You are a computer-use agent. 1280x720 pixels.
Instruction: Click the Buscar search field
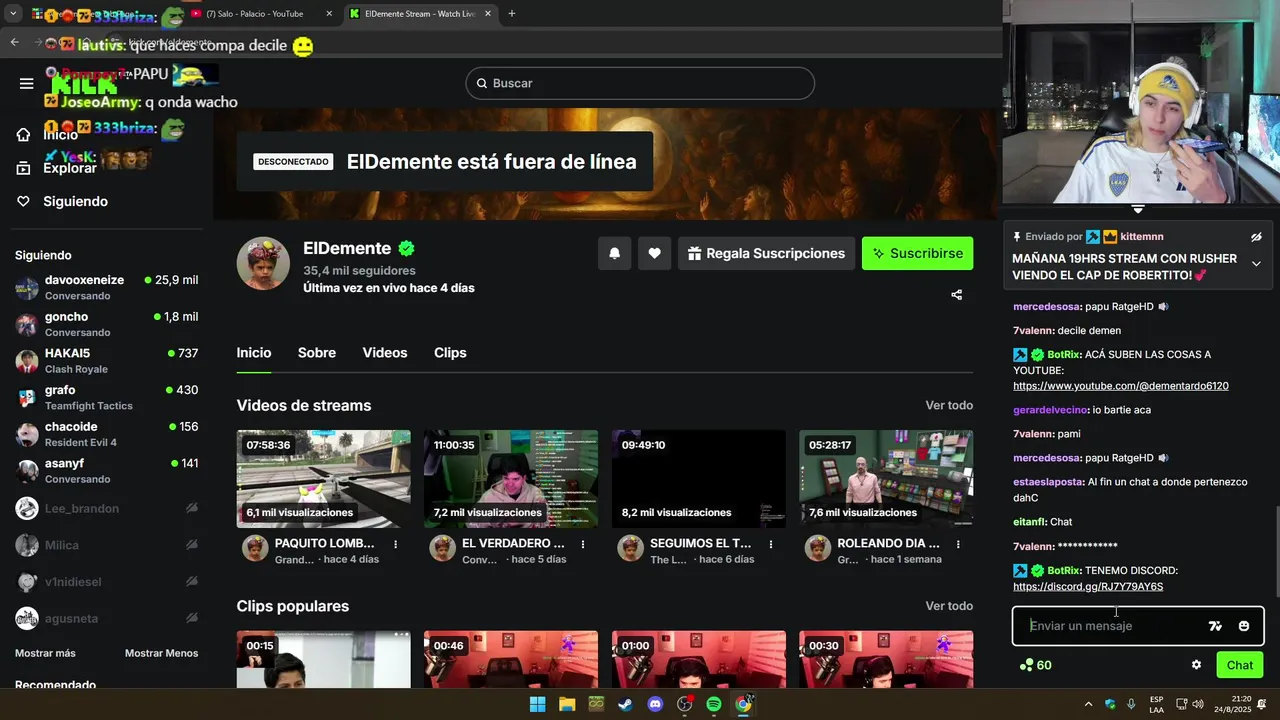pyautogui.click(x=640, y=83)
